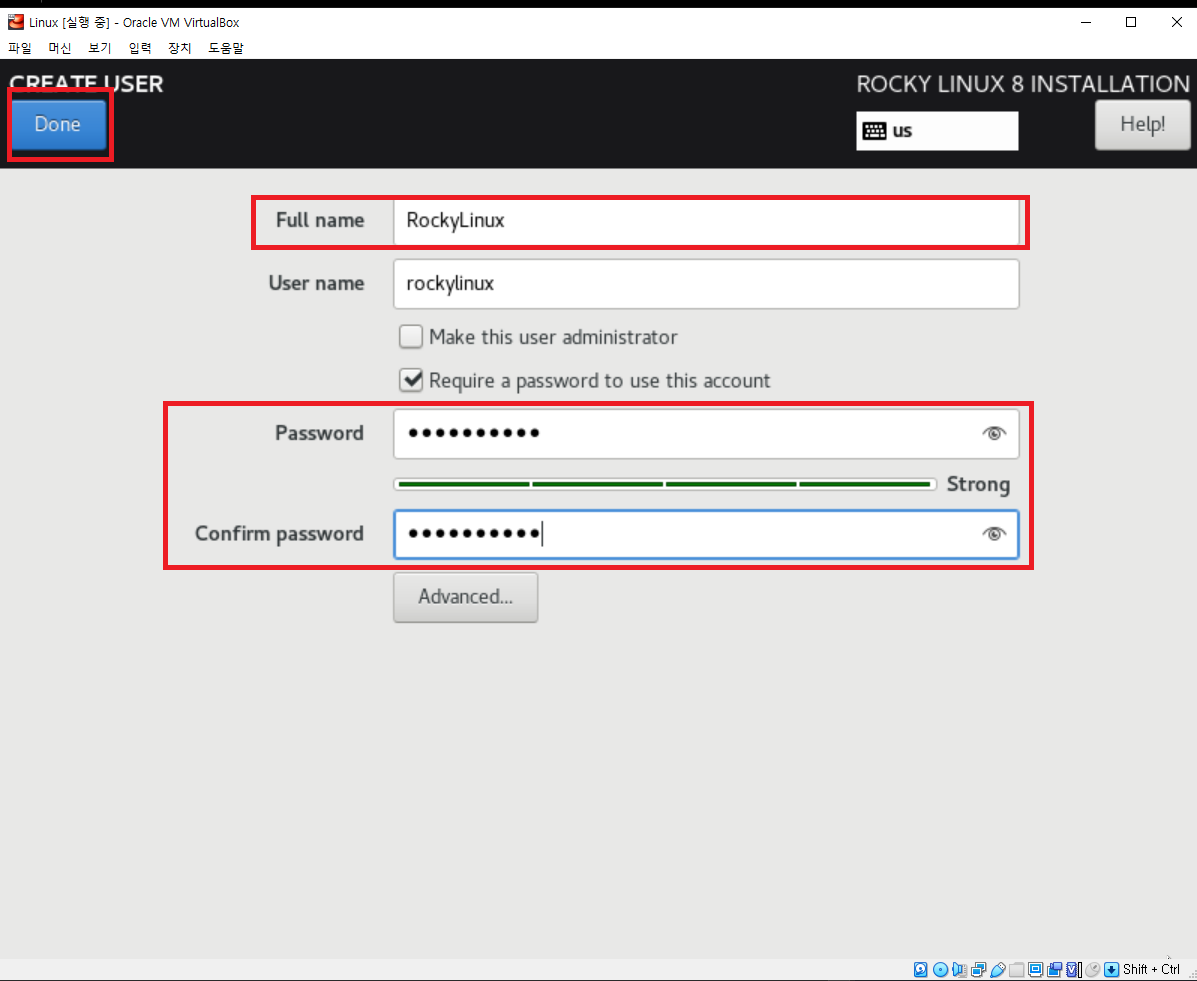Uncheck Require a password to use this account

[411, 380]
